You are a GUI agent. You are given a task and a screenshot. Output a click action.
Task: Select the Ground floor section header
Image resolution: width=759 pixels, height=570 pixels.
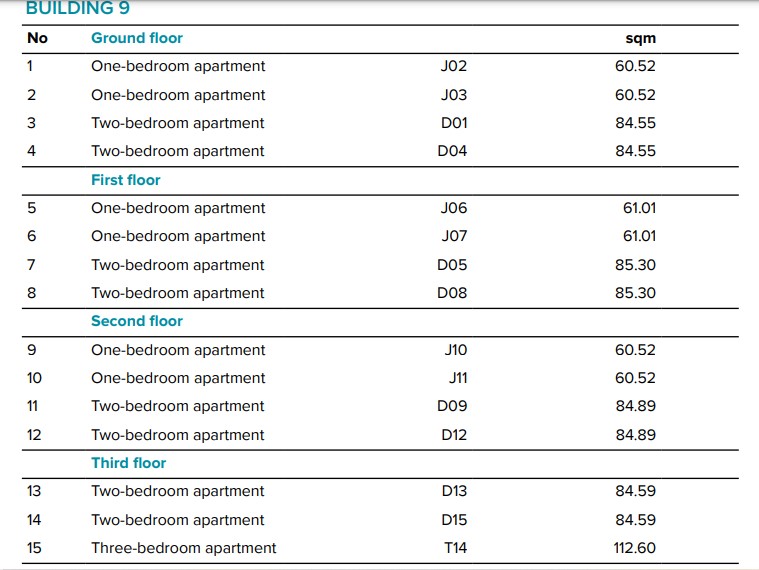click(x=137, y=38)
